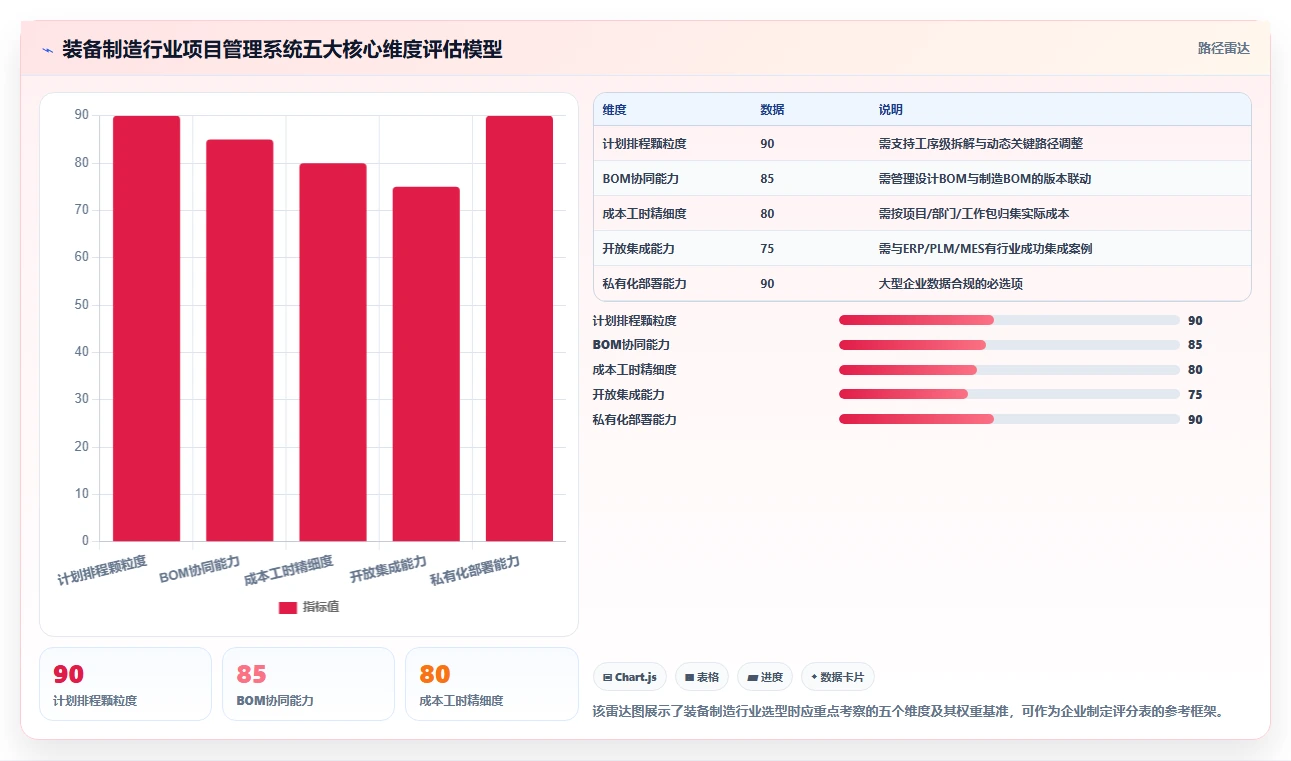Click the 私有化部署能力 progress bar
The image size is (1291, 761).
point(1009,420)
